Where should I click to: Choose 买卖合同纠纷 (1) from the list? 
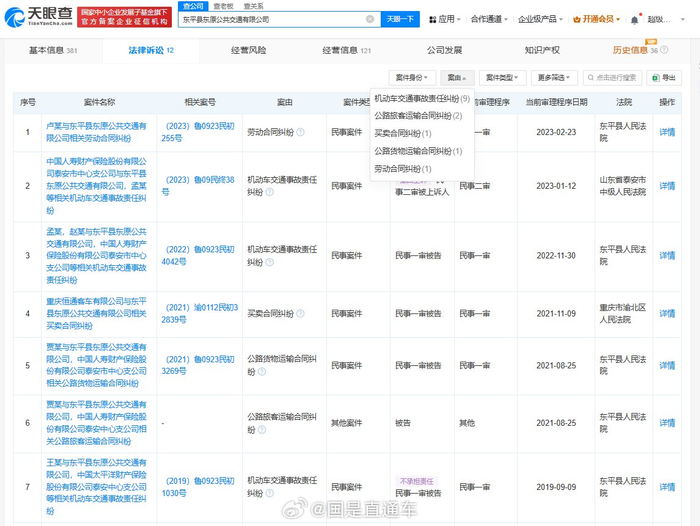click(402, 133)
